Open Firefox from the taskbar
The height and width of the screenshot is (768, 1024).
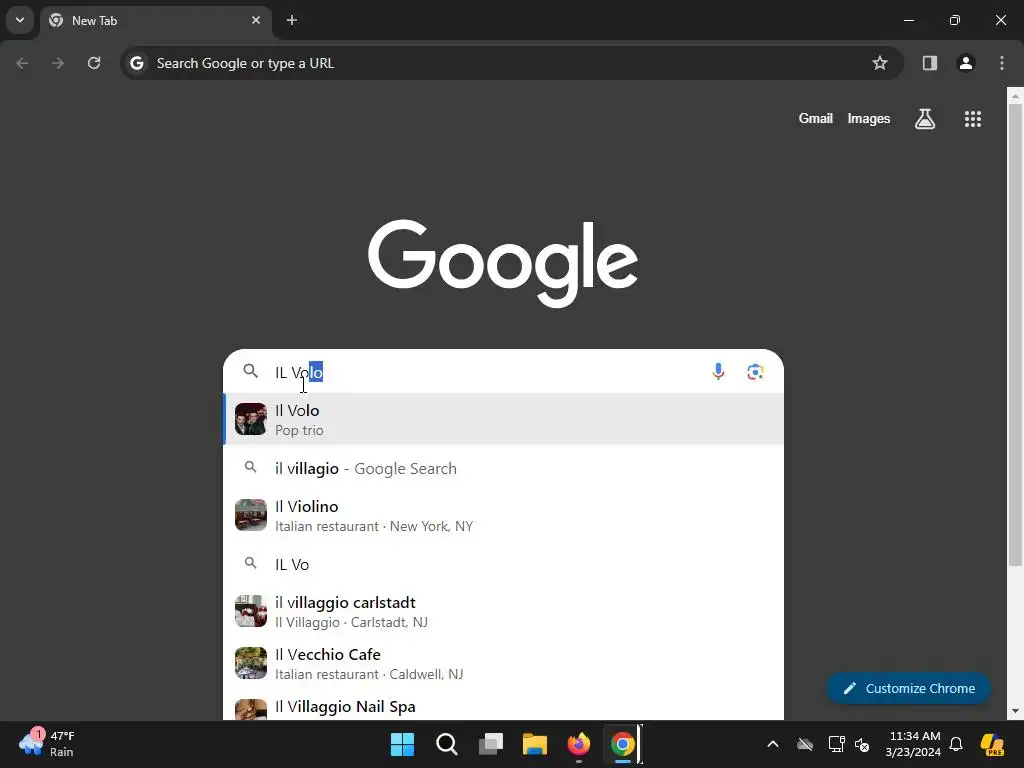[579, 744]
